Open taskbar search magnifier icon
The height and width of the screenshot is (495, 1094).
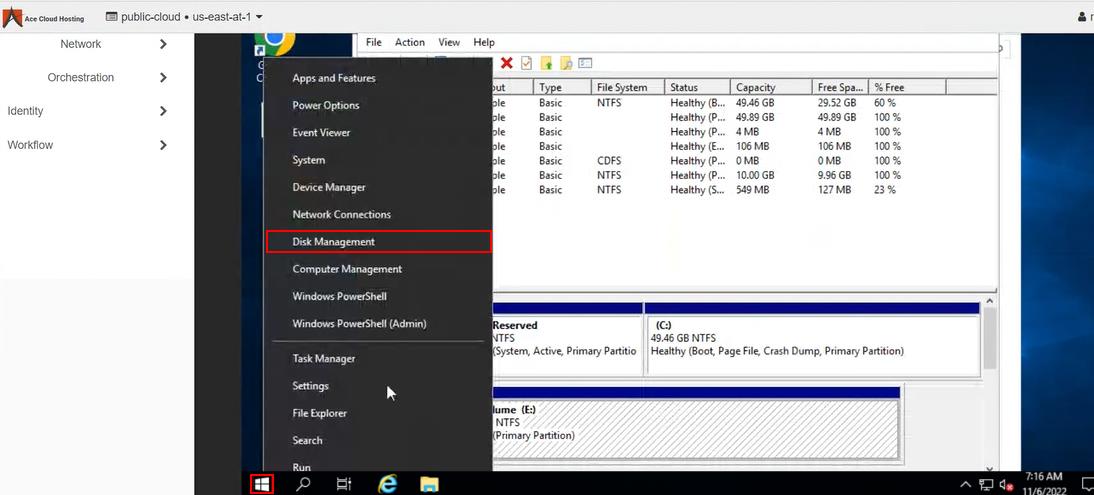(x=303, y=484)
